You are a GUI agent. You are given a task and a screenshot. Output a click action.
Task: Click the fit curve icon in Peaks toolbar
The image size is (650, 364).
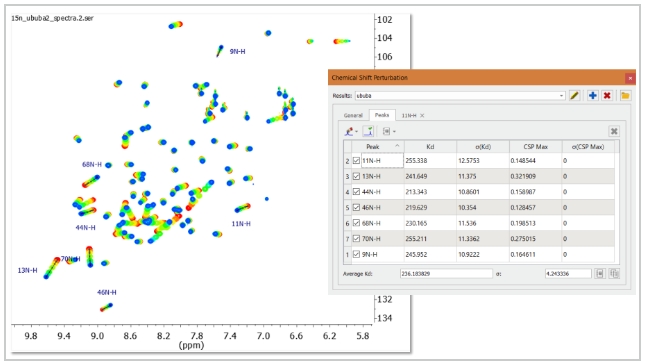coord(368,131)
